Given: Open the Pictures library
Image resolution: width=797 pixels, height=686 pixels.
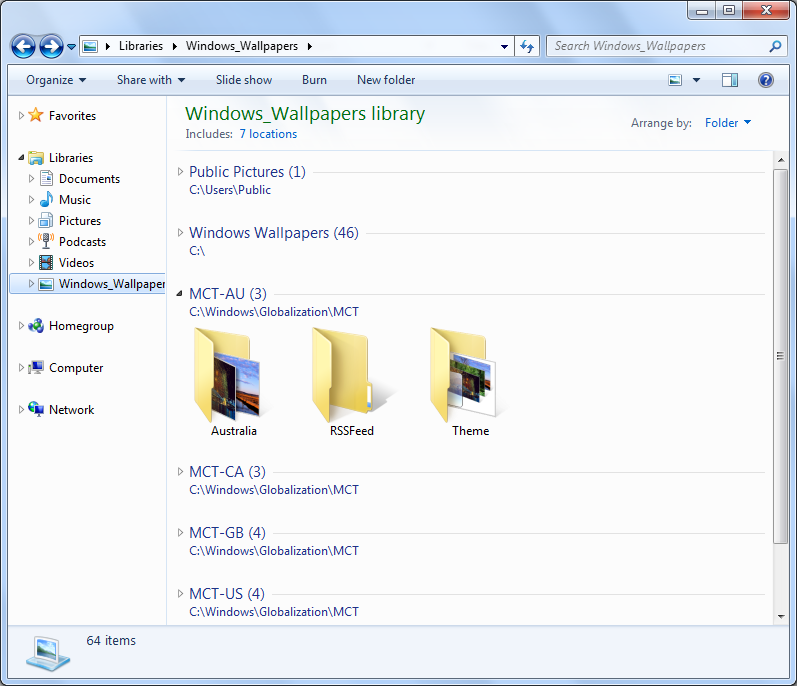Looking at the screenshot, I should click(x=80, y=221).
